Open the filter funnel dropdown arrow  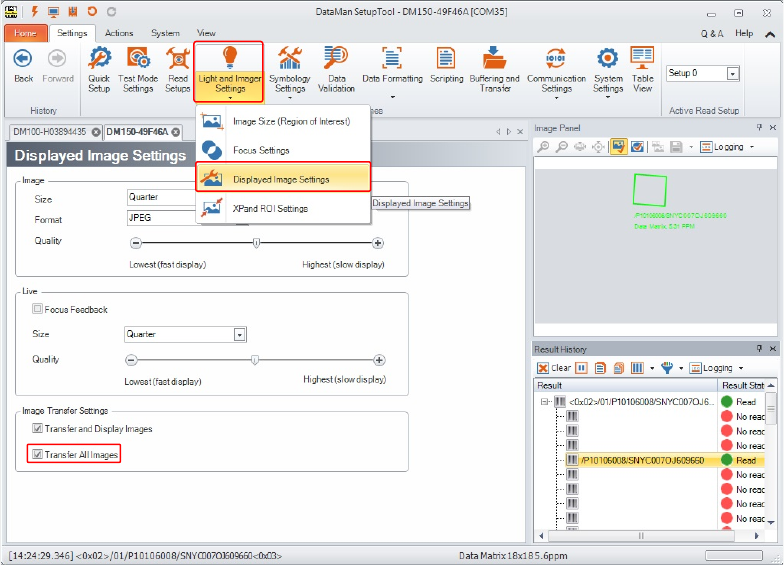coord(681,368)
